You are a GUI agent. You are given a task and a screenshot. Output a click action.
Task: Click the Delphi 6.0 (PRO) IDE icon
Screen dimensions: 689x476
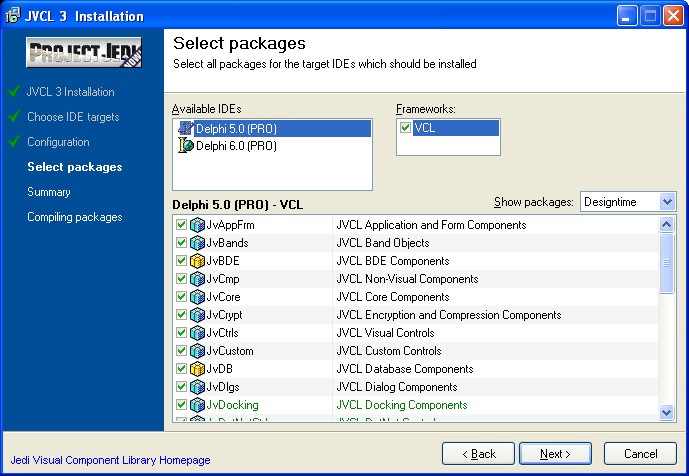tap(184, 146)
